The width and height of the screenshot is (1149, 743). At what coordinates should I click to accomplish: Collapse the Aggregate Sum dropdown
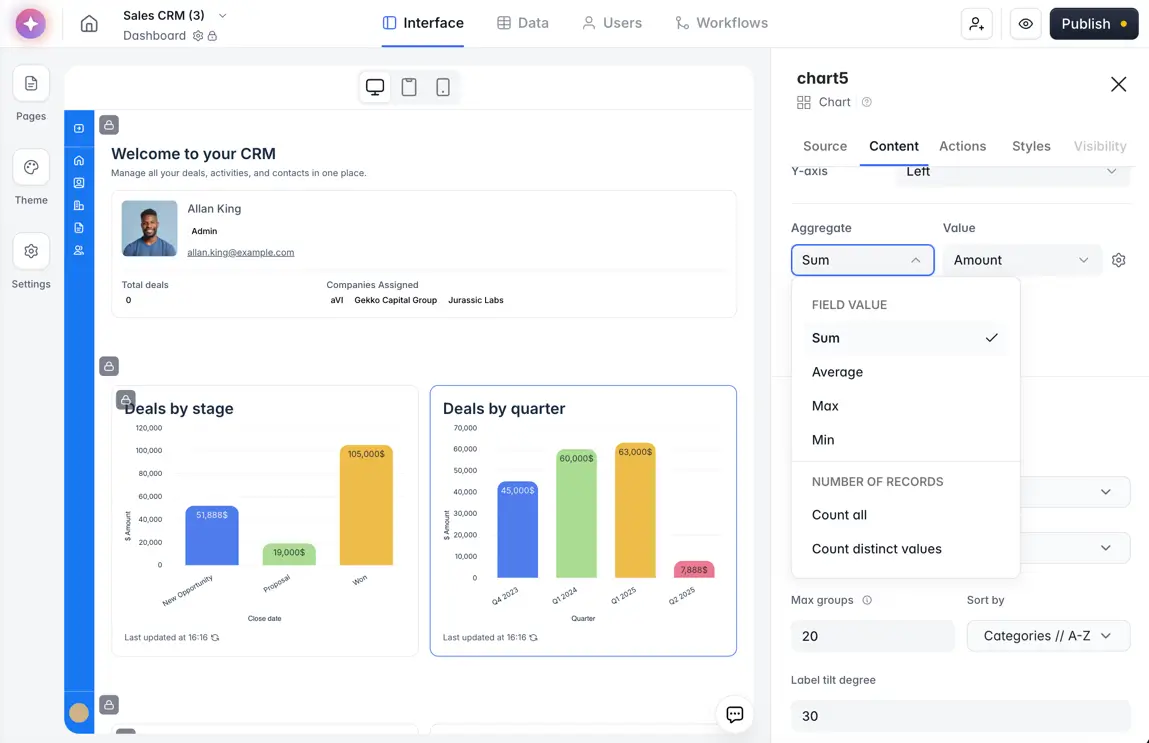click(x=862, y=260)
